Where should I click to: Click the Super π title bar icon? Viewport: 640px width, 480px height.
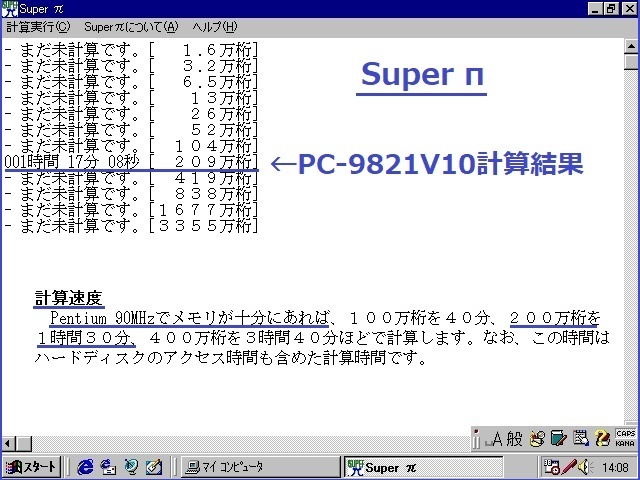pyautogui.click(x=9, y=9)
